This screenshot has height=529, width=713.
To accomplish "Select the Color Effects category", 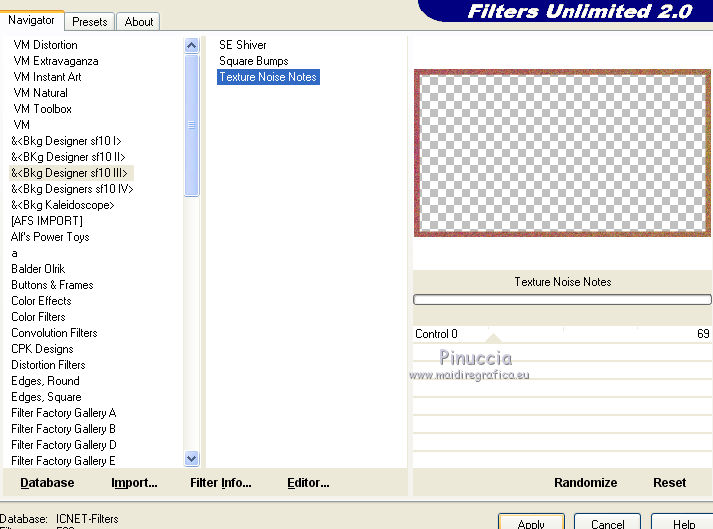I will coord(41,301).
